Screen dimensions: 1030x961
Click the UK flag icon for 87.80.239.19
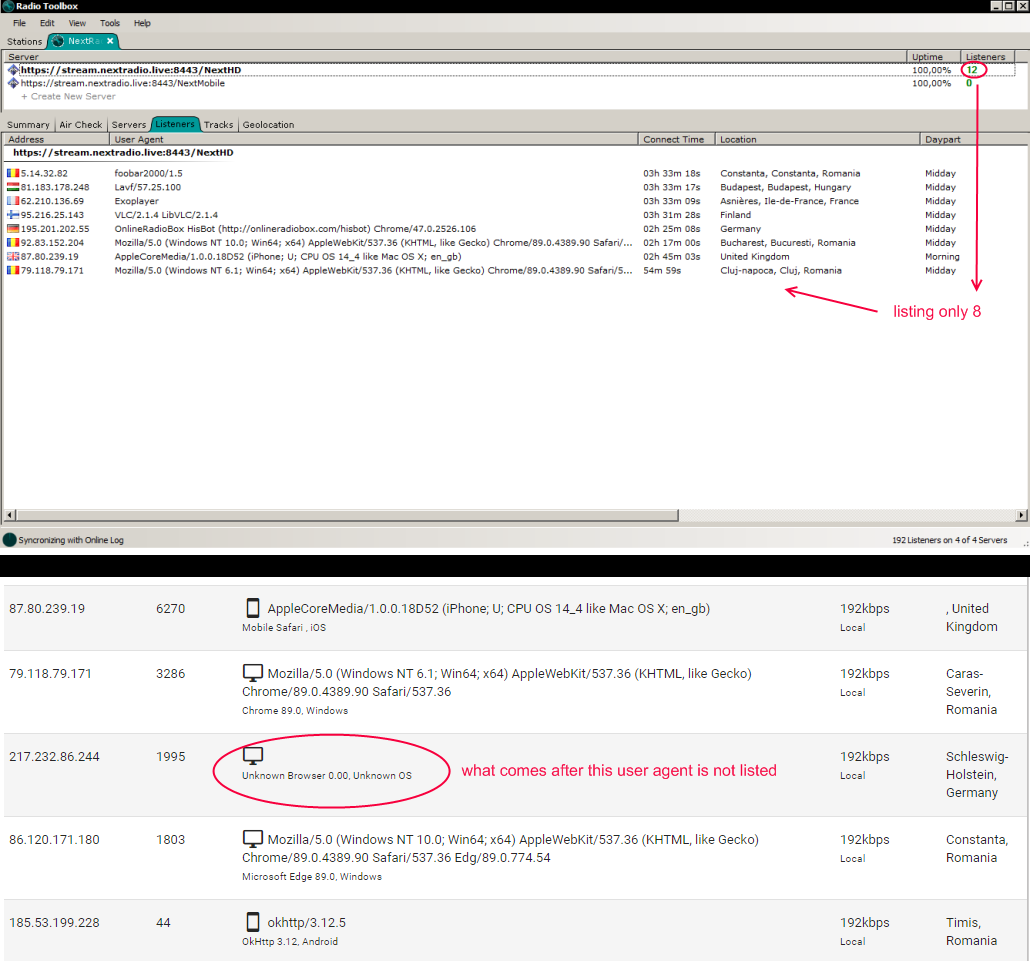(13, 257)
